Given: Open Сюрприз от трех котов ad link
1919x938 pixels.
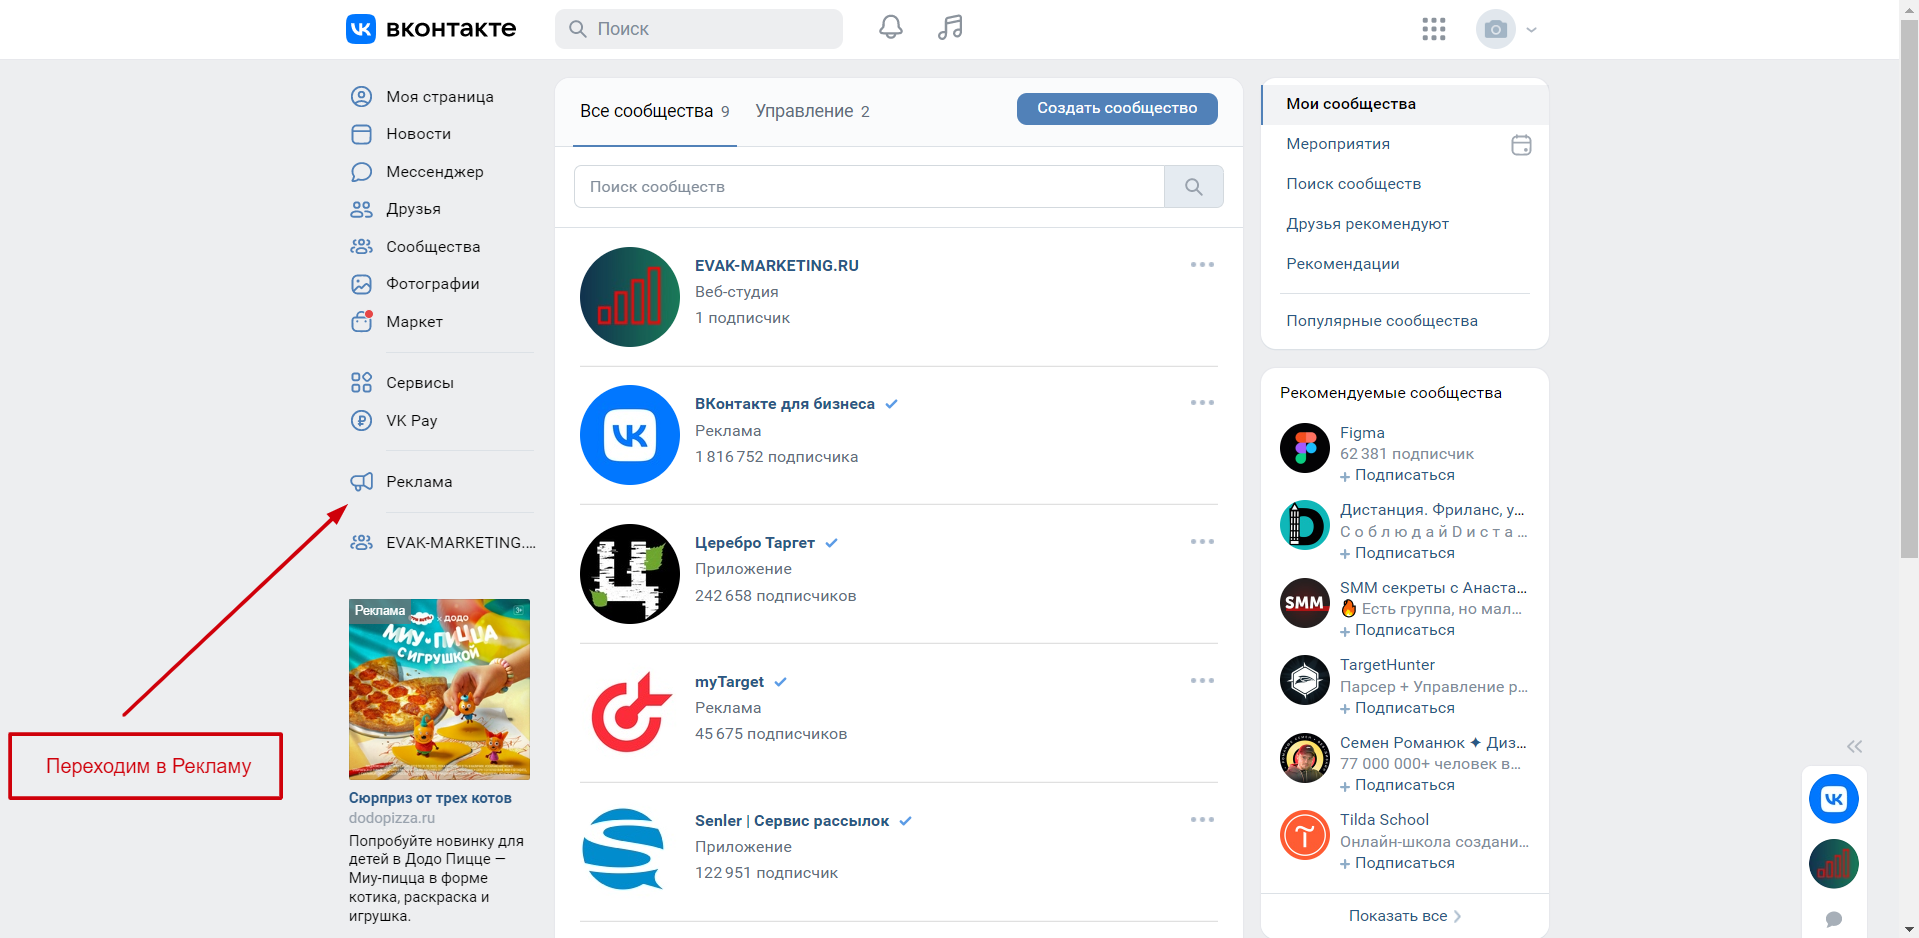Looking at the screenshot, I should [x=430, y=798].
